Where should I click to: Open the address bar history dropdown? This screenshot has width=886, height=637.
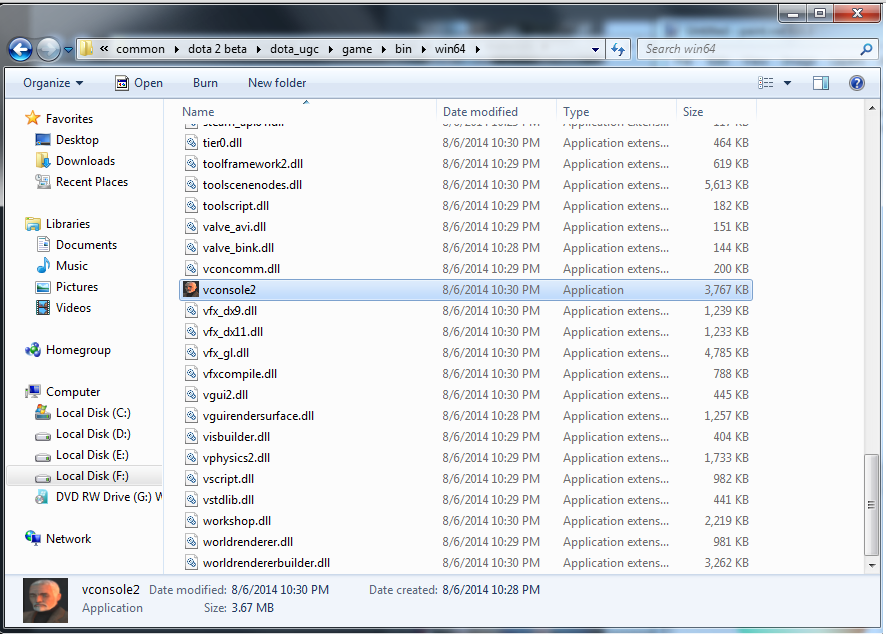click(595, 50)
